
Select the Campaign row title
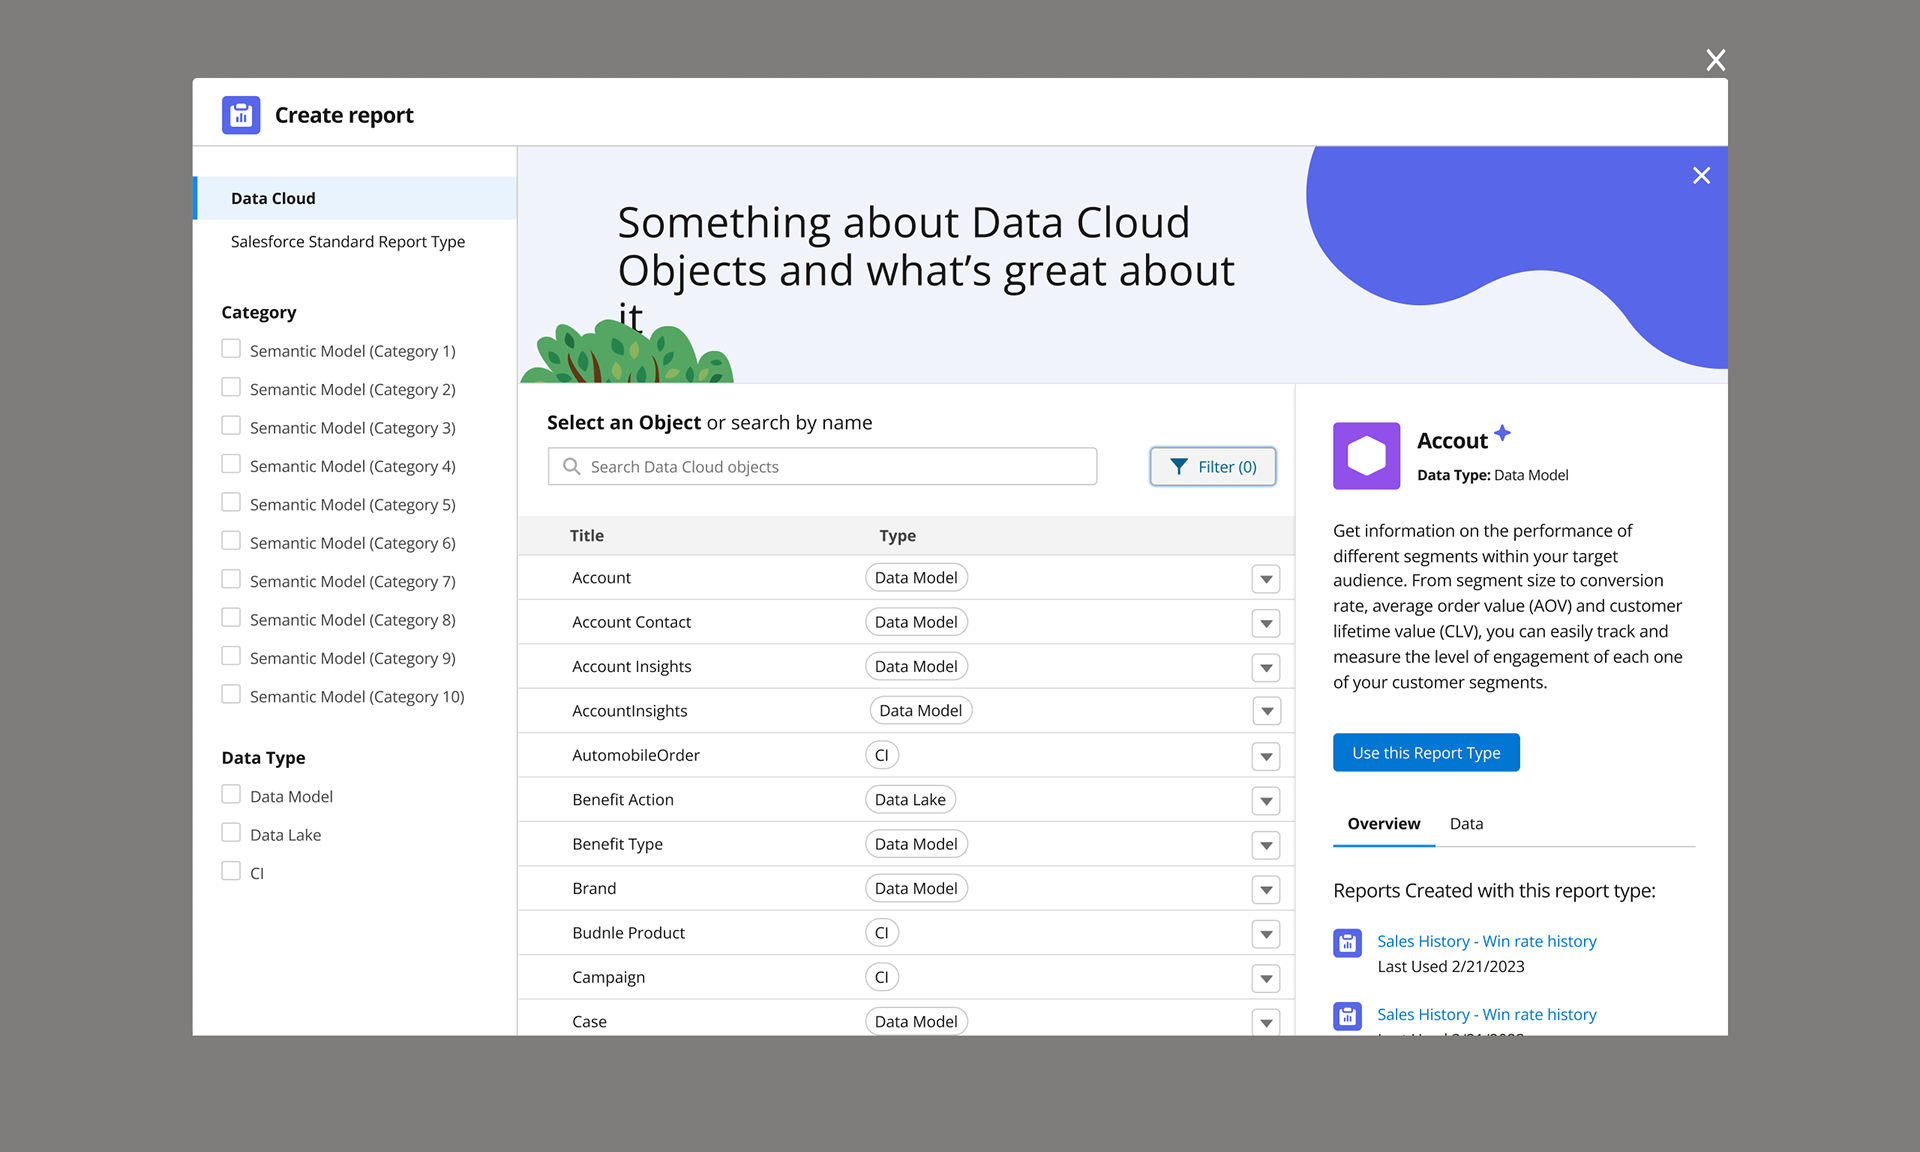608,978
